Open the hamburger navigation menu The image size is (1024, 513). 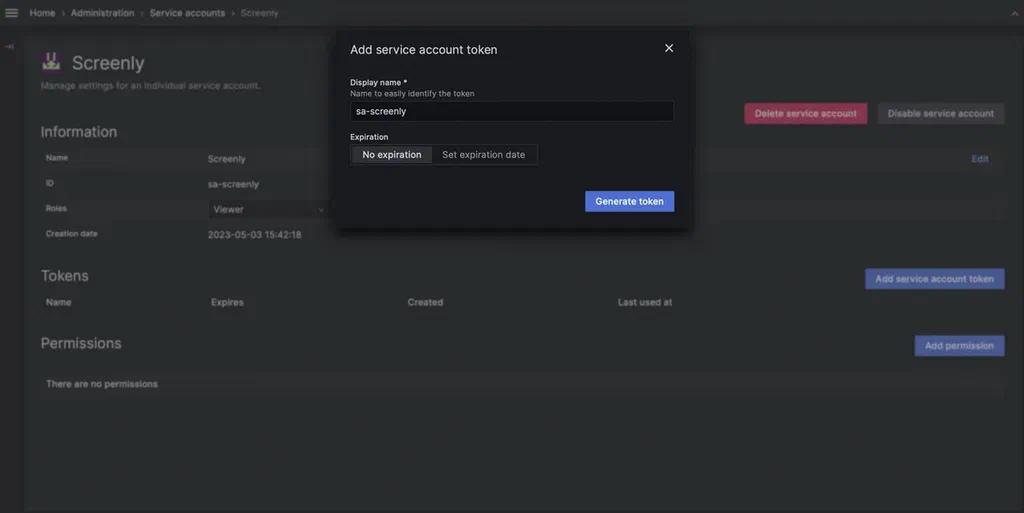click(x=11, y=12)
